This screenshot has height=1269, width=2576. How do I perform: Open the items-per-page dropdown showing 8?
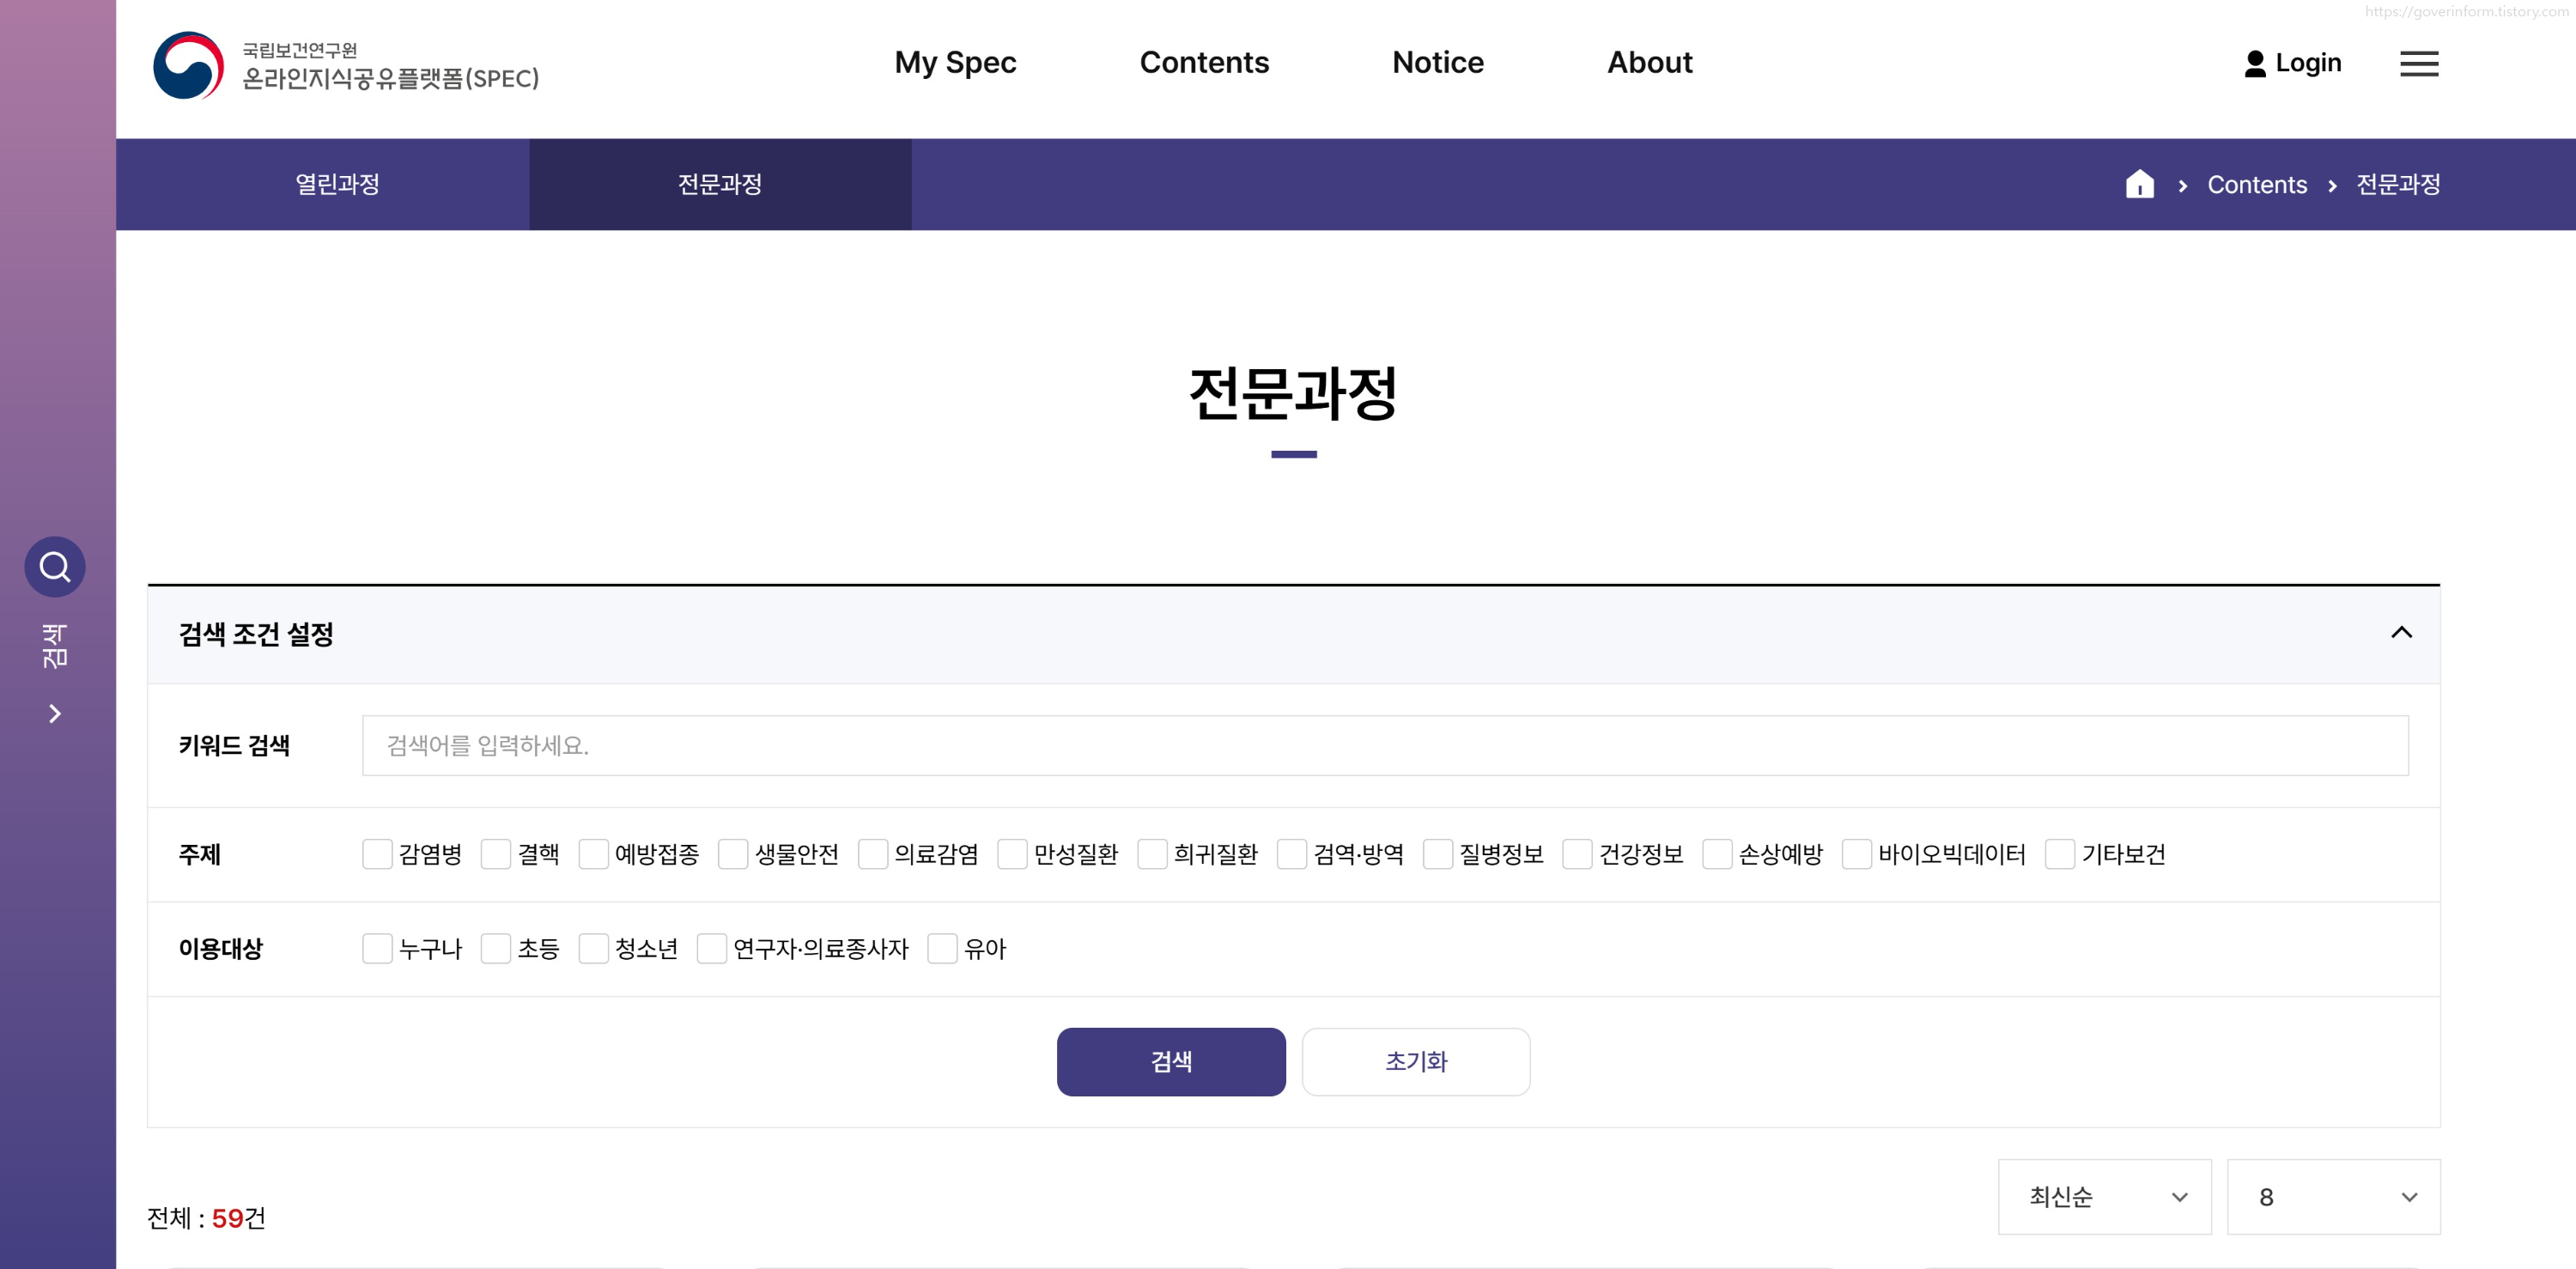point(2332,1197)
